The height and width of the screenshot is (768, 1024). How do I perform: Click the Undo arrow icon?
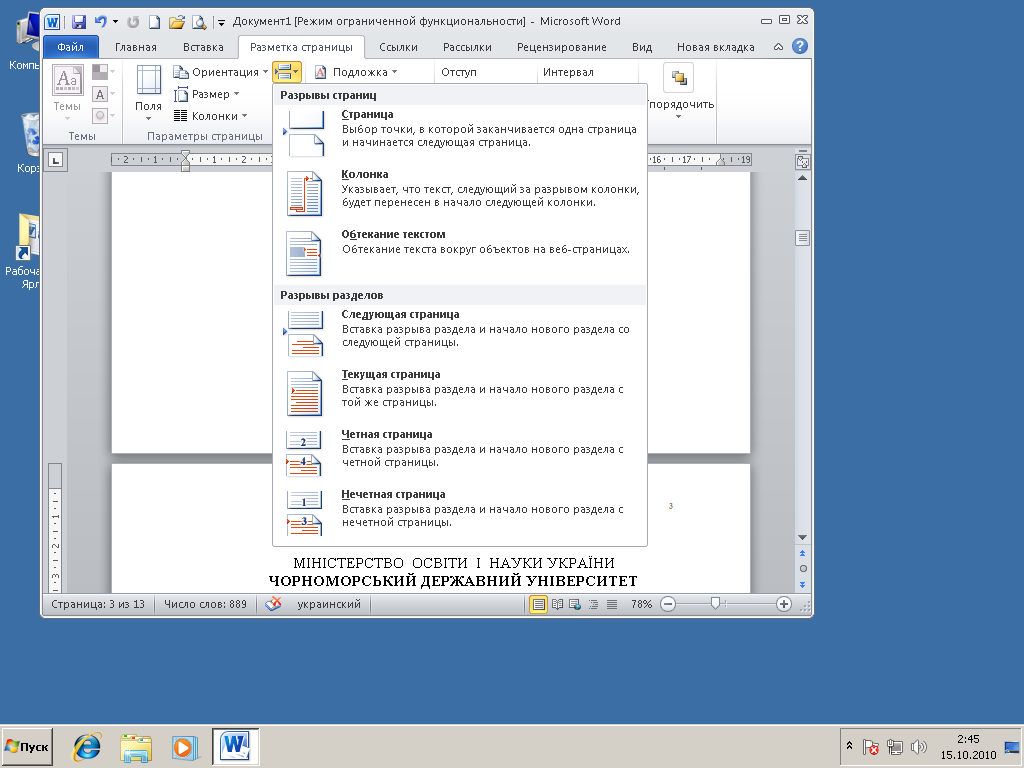(x=100, y=22)
